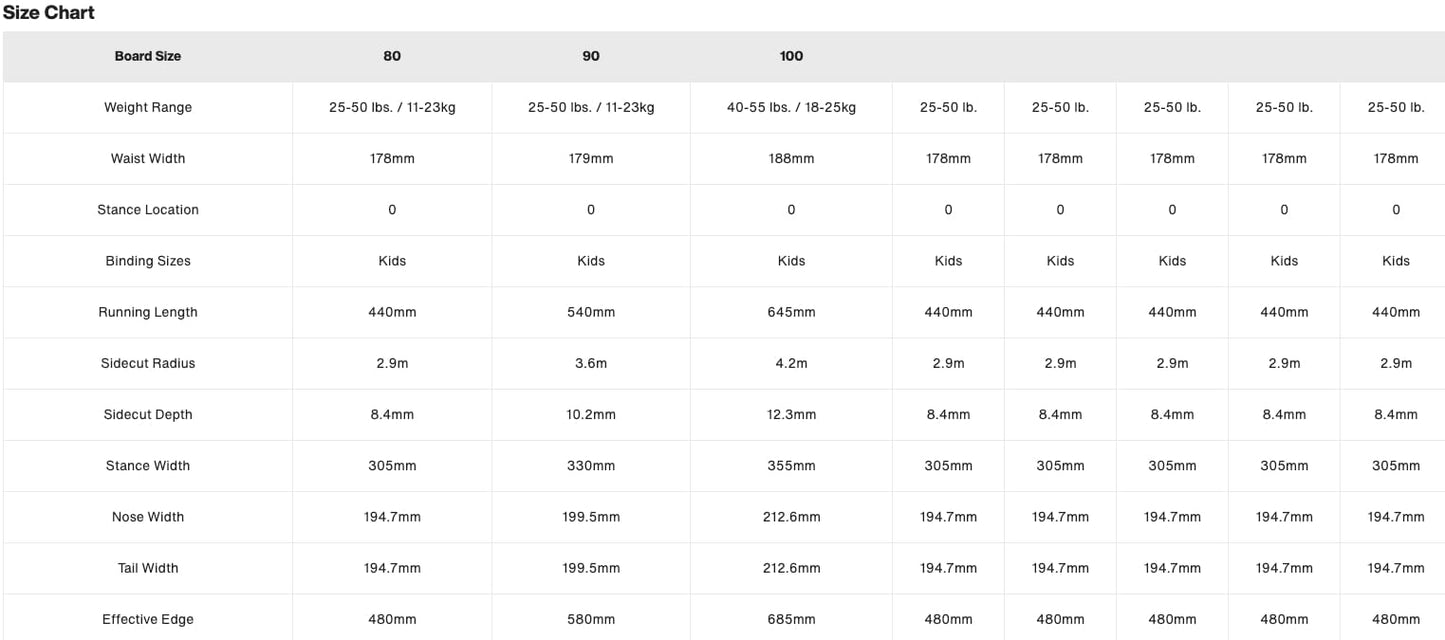Select the Stance Location row label
This screenshot has height=640, width=1445.
pyautogui.click(x=148, y=209)
